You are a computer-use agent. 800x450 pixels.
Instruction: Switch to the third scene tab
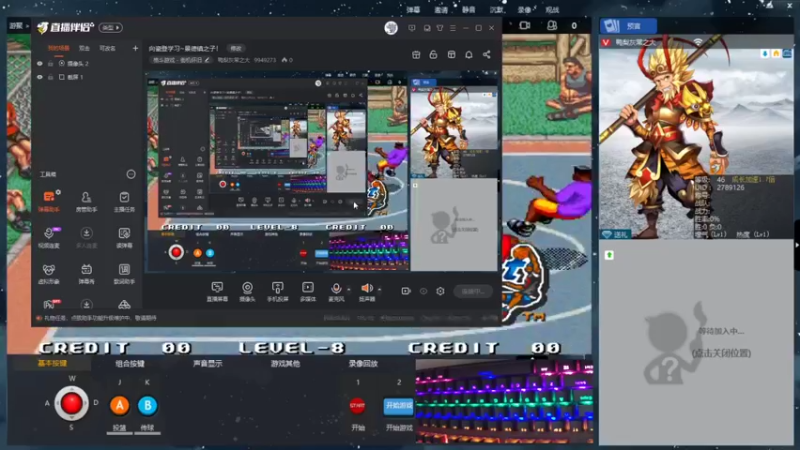pos(107,48)
